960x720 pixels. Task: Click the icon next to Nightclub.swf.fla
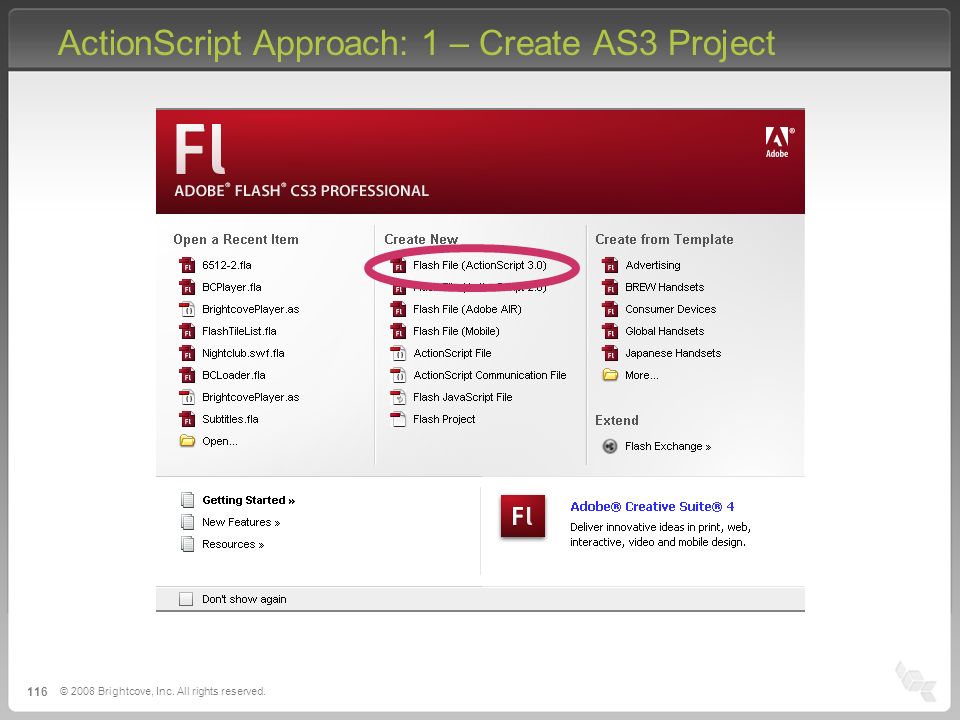187,353
